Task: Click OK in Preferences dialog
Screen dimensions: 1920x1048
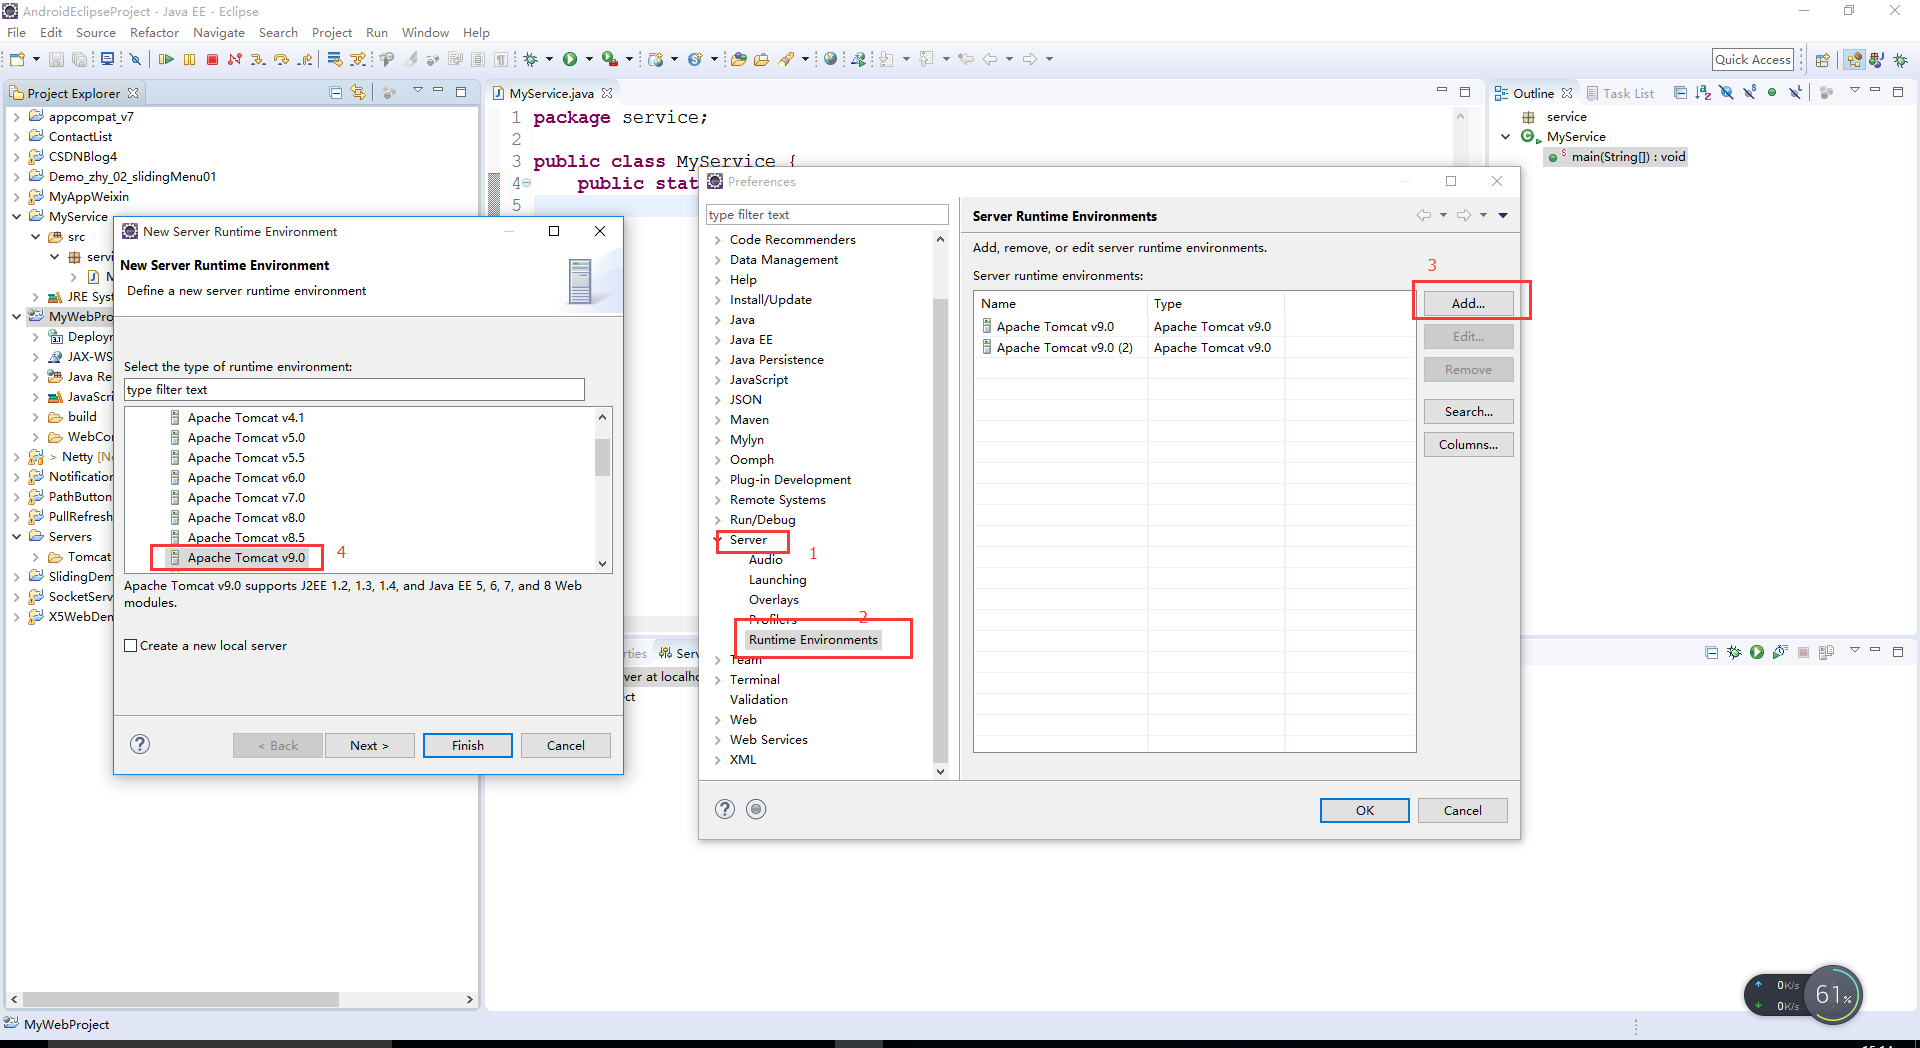Action: pyautogui.click(x=1364, y=810)
